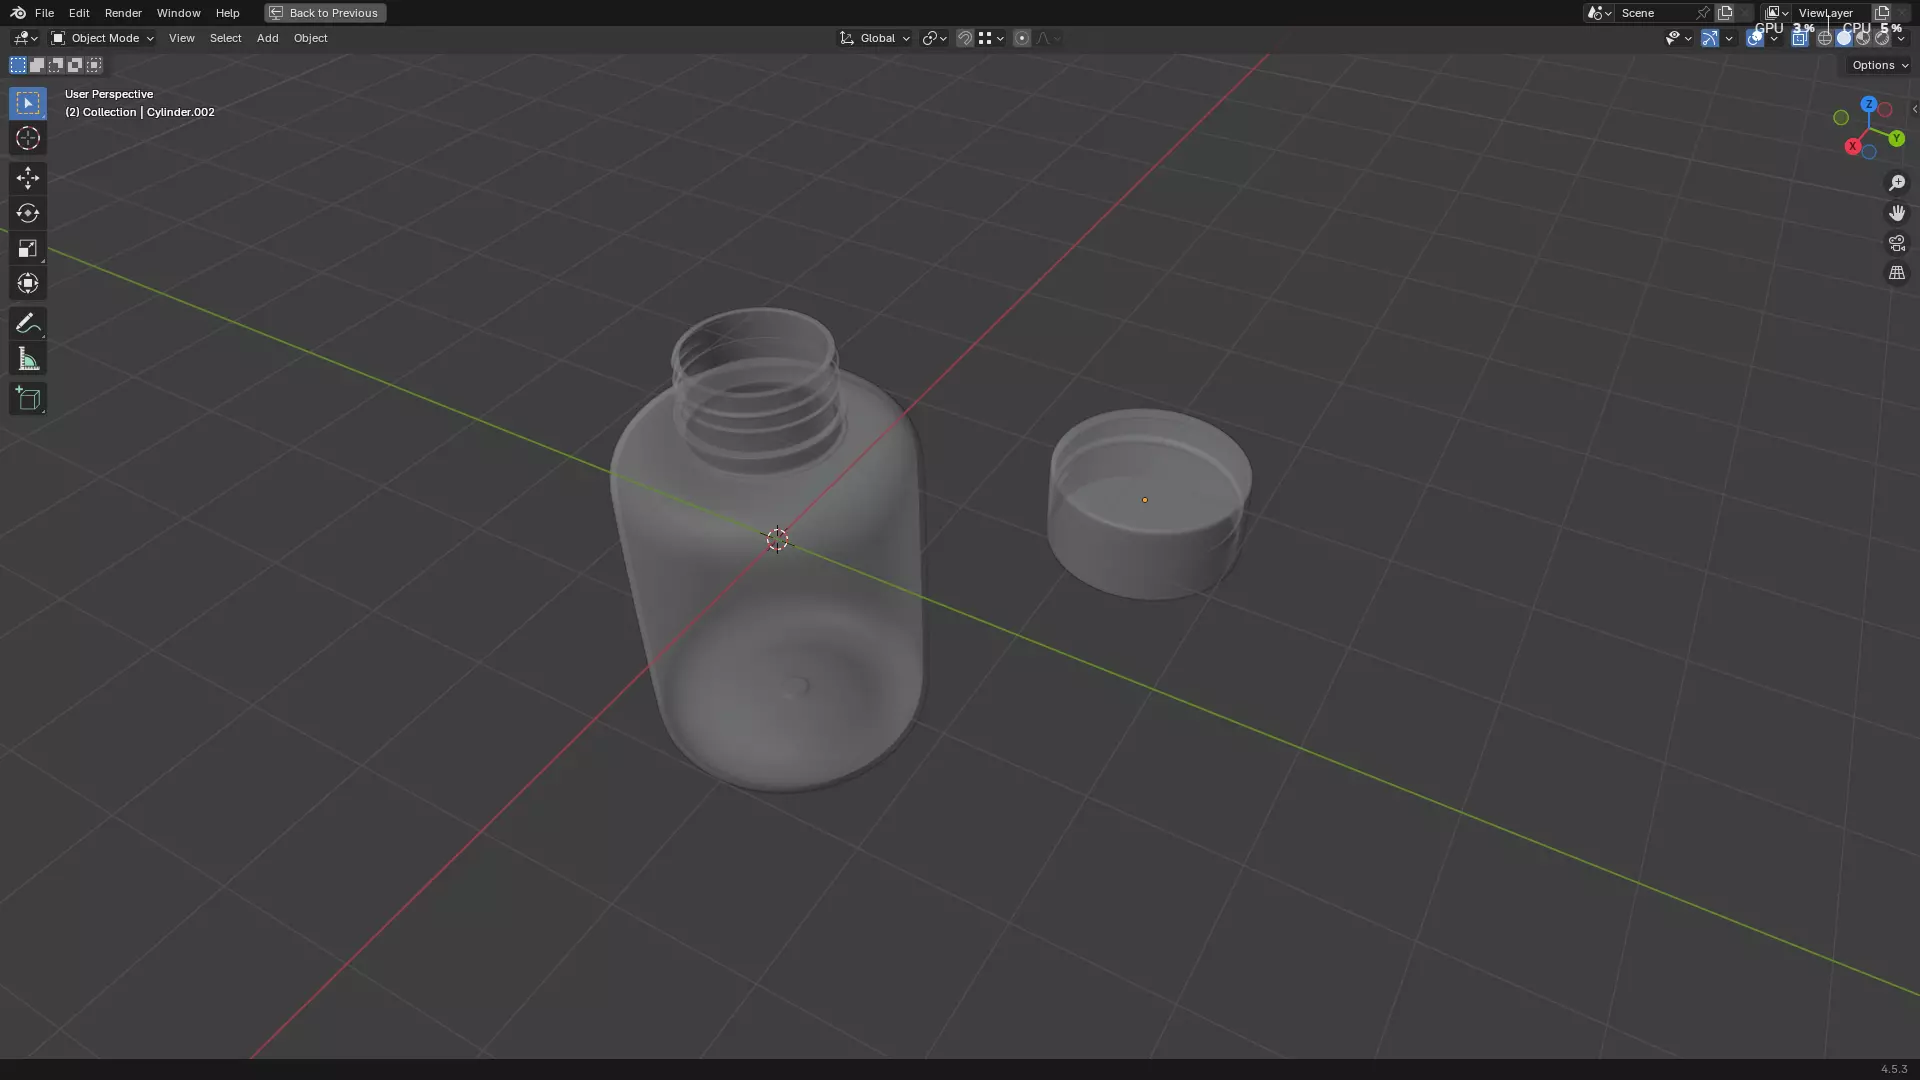Click the Pan view hand icon
Viewport: 1920px width, 1080px height.
click(1897, 213)
